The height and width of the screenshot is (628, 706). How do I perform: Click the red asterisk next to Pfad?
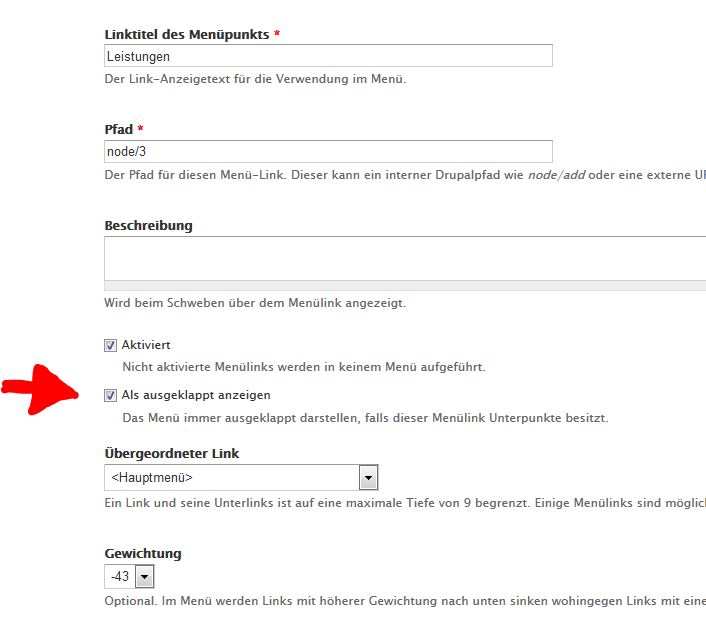coord(142,130)
